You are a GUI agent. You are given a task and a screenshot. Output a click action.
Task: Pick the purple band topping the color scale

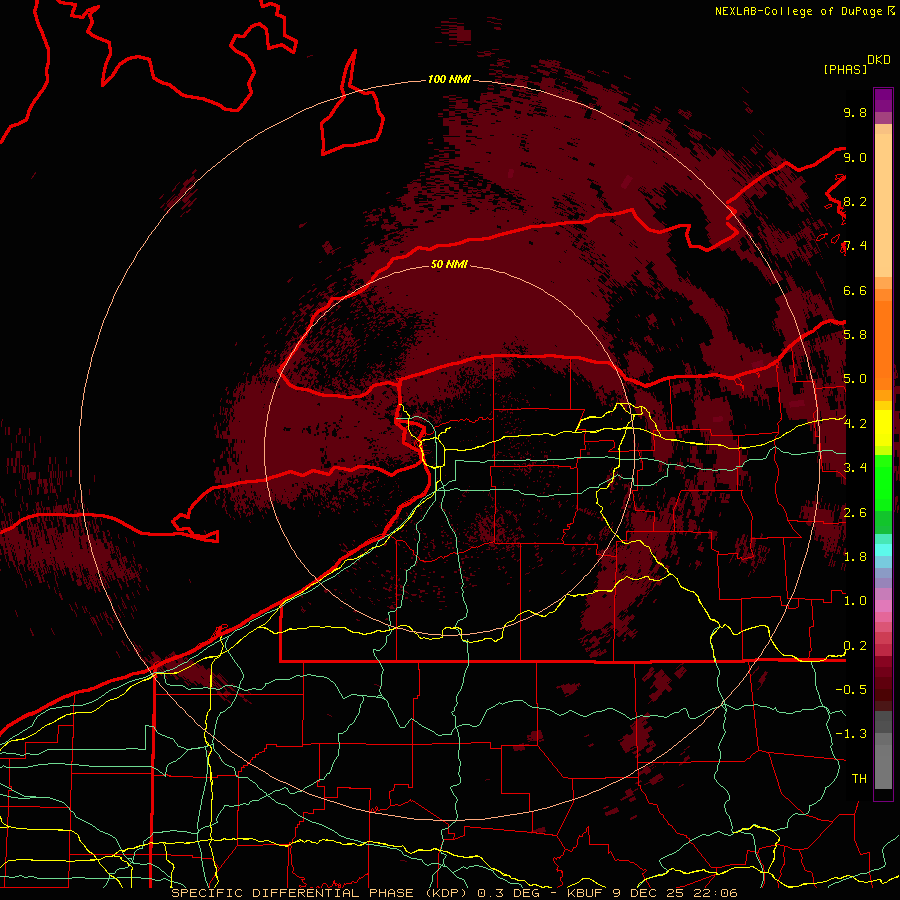click(883, 100)
